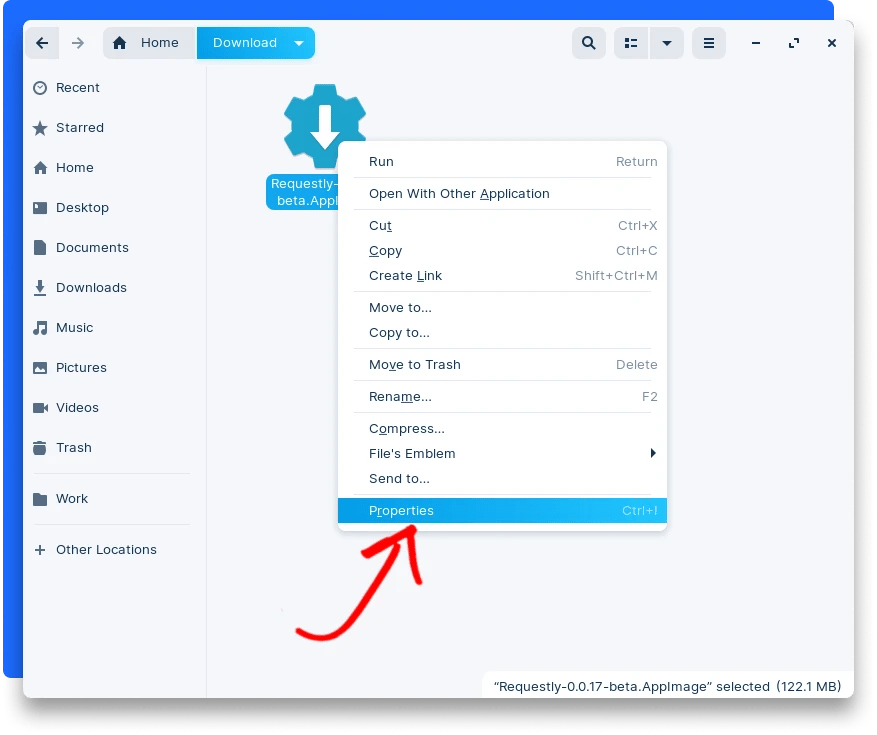Screen dimensions: 877x735
Task: Go back with the left arrow button
Action: coord(42,43)
